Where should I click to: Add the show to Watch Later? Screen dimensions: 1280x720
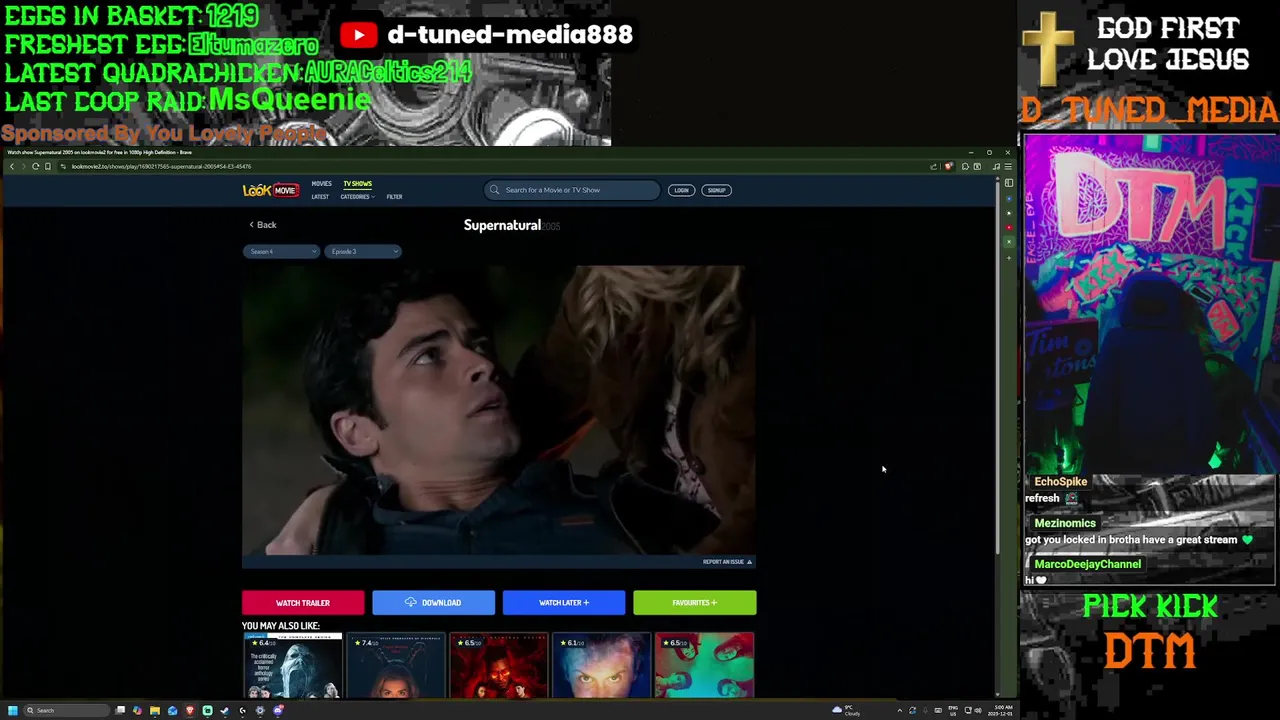[564, 603]
